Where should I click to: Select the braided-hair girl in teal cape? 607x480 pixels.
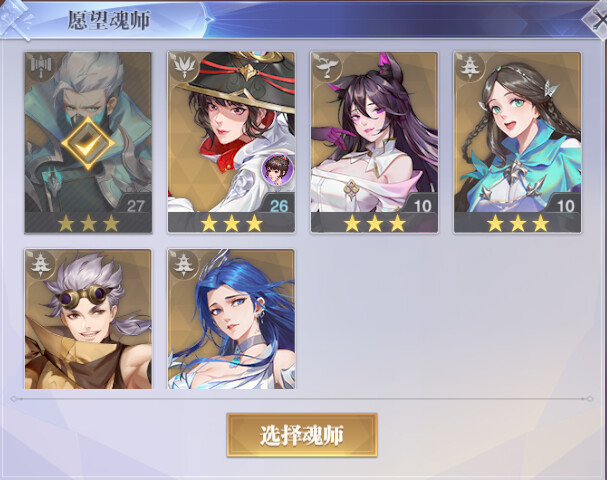[518, 142]
